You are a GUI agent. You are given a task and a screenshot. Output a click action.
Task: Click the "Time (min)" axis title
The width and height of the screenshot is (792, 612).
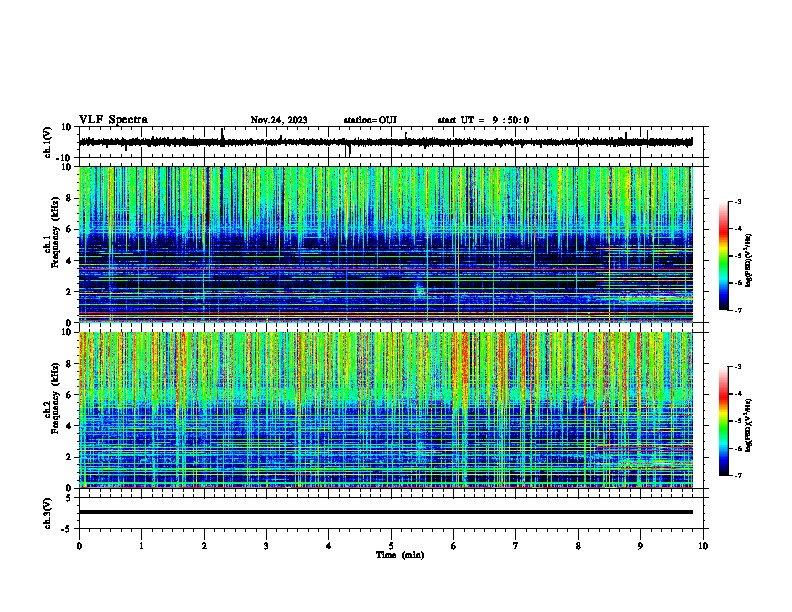[x=400, y=555]
